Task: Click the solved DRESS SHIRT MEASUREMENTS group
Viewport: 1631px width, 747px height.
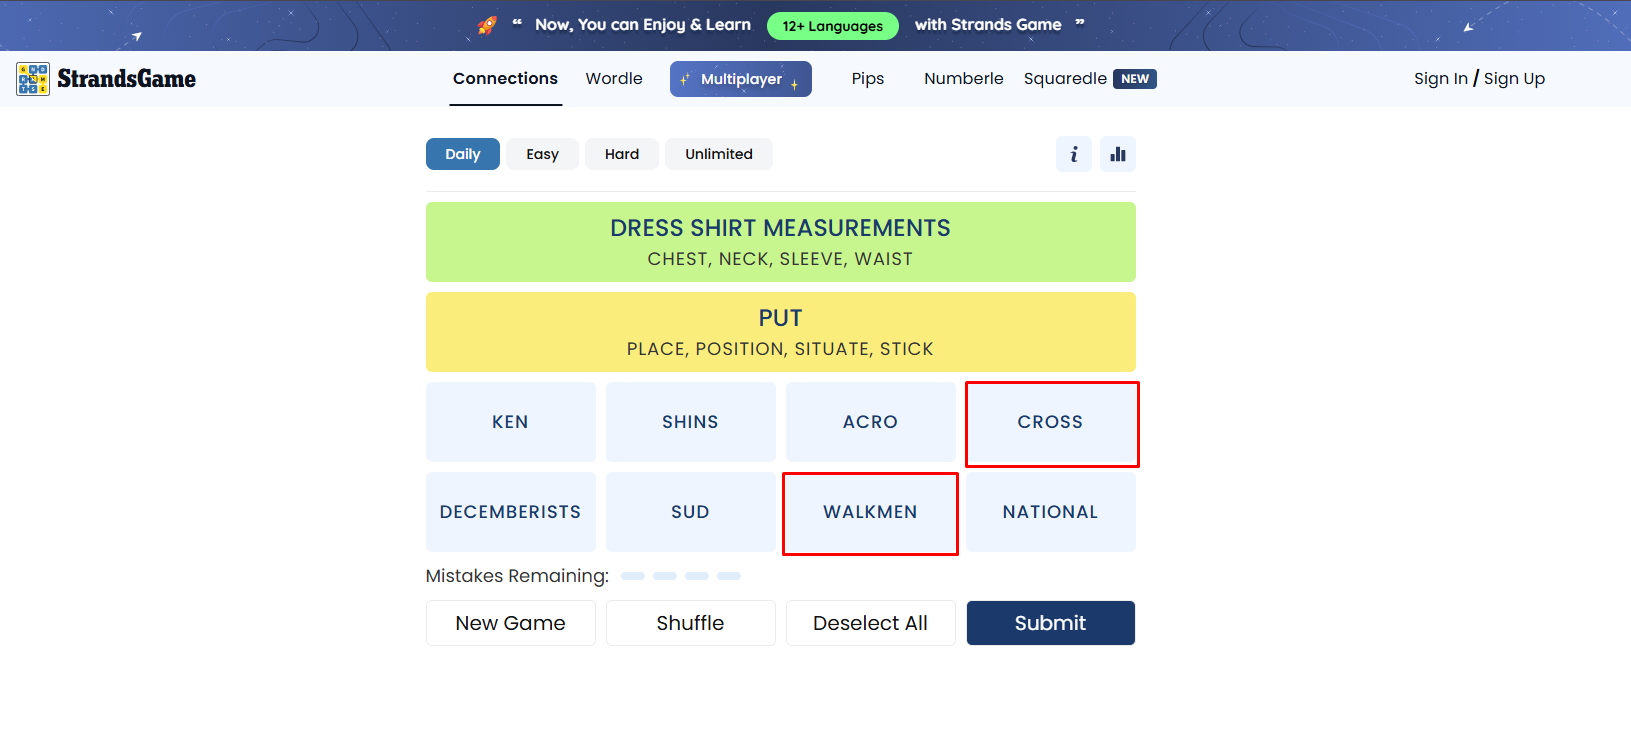Action: point(780,242)
